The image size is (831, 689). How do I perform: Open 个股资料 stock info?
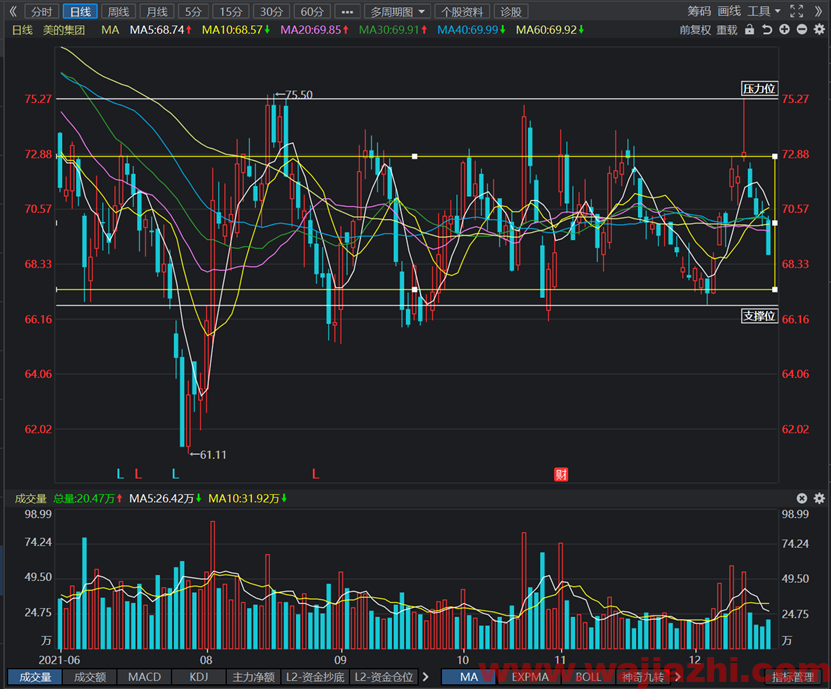(462, 12)
